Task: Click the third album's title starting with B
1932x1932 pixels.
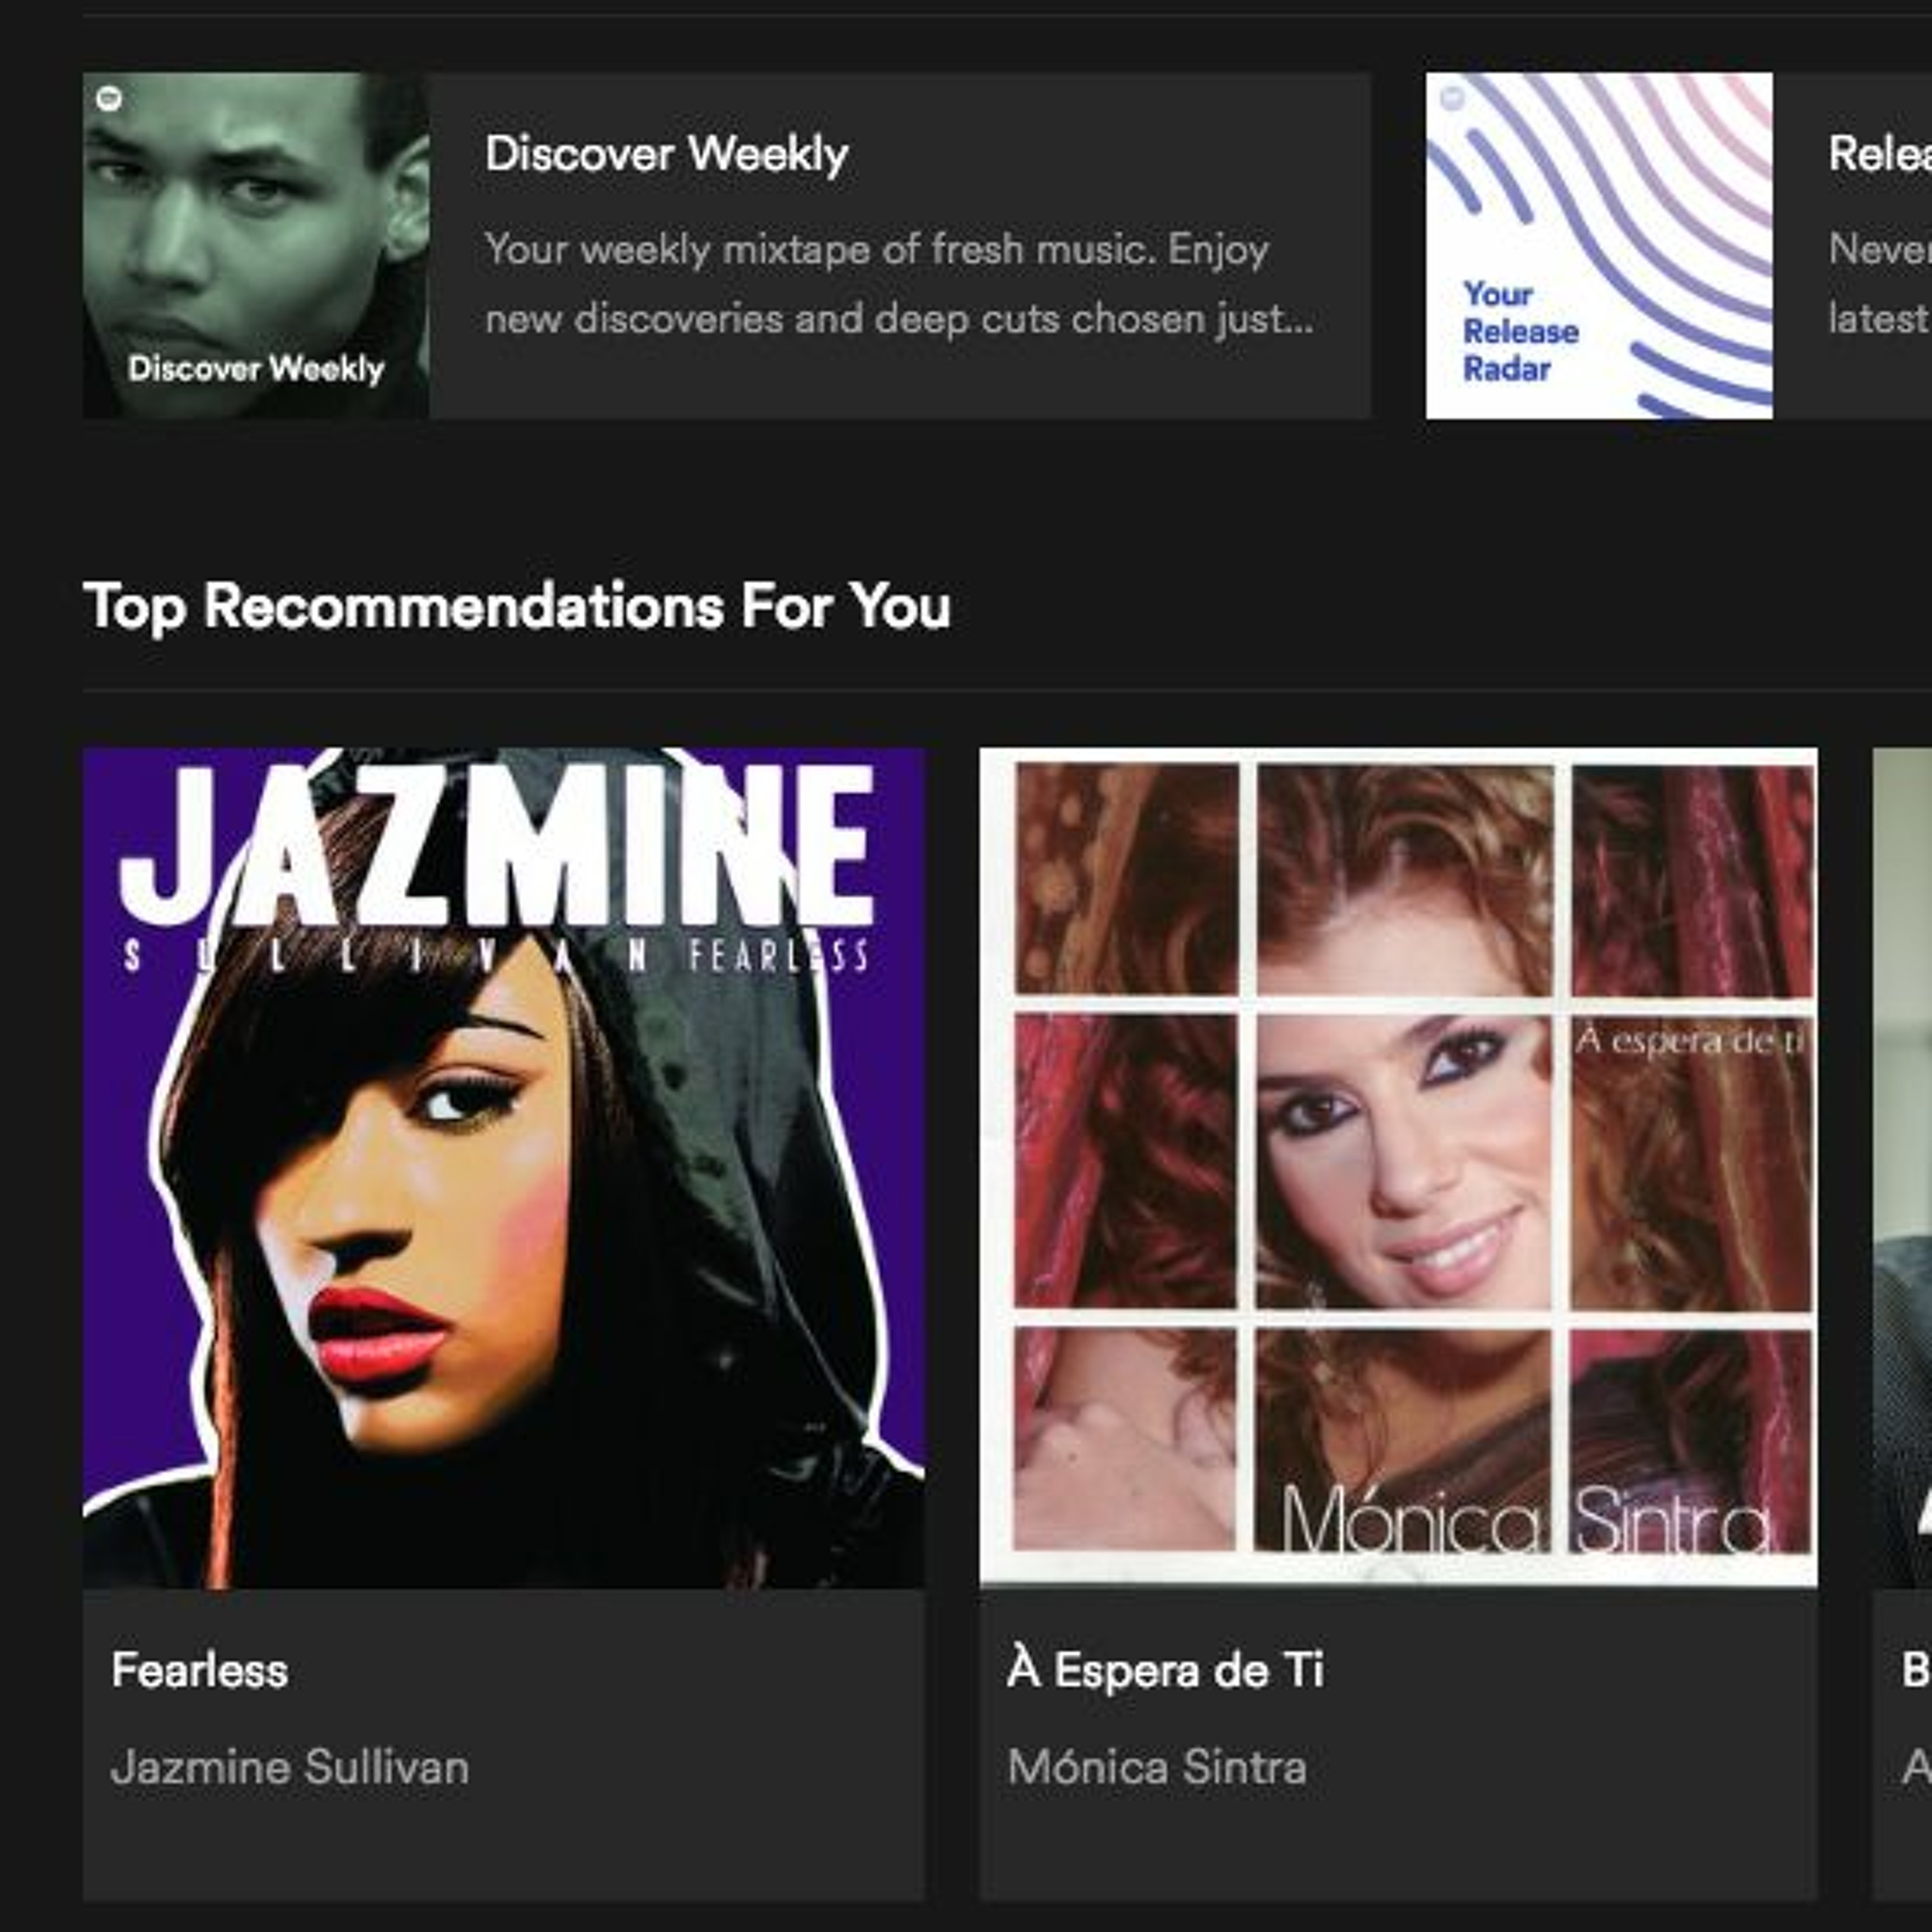Action: (x=1916, y=1670)
